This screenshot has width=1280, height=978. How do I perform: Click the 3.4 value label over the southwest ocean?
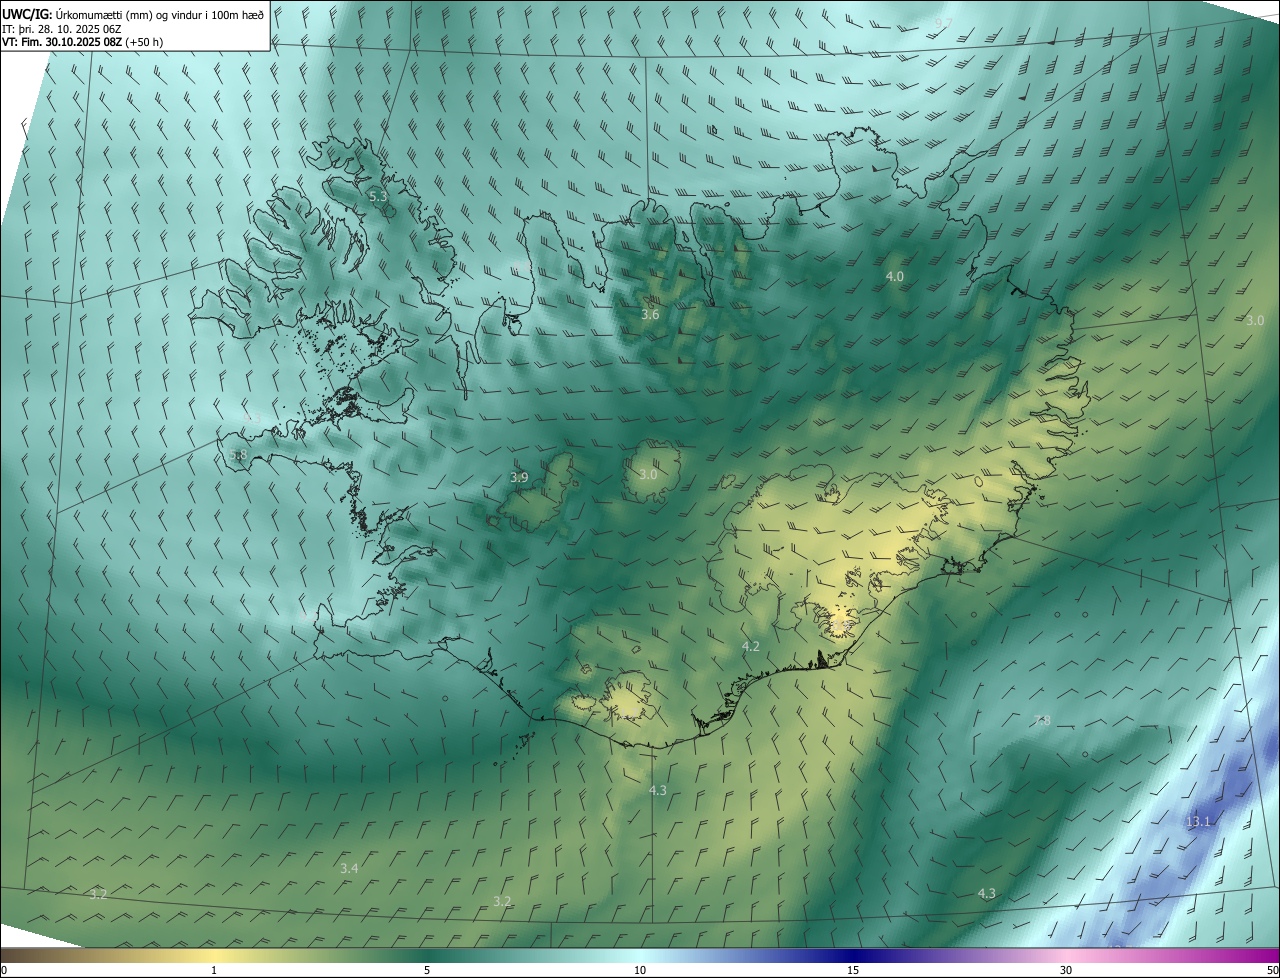[349, 868]
